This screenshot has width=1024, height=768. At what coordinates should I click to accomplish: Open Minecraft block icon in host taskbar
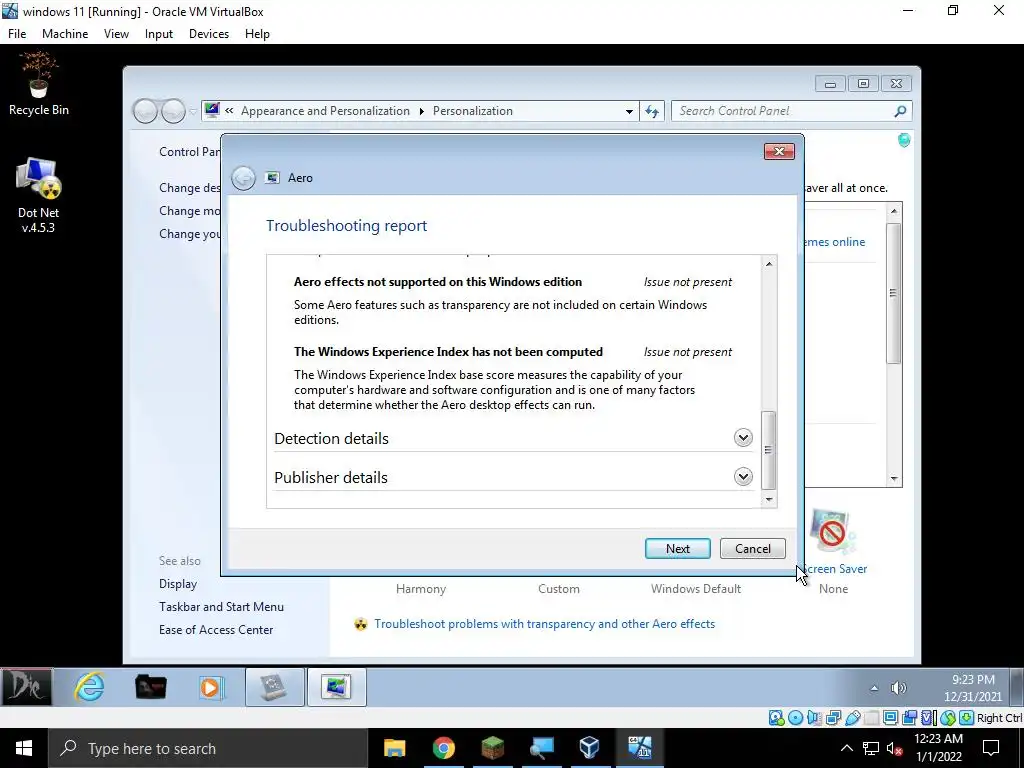click(492, 748)
